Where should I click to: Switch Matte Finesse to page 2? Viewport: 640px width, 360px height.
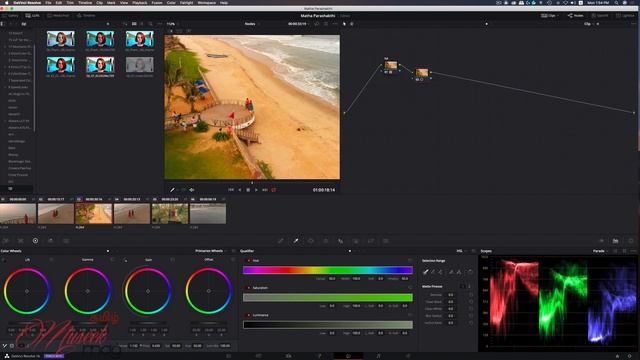pos(469,287)
